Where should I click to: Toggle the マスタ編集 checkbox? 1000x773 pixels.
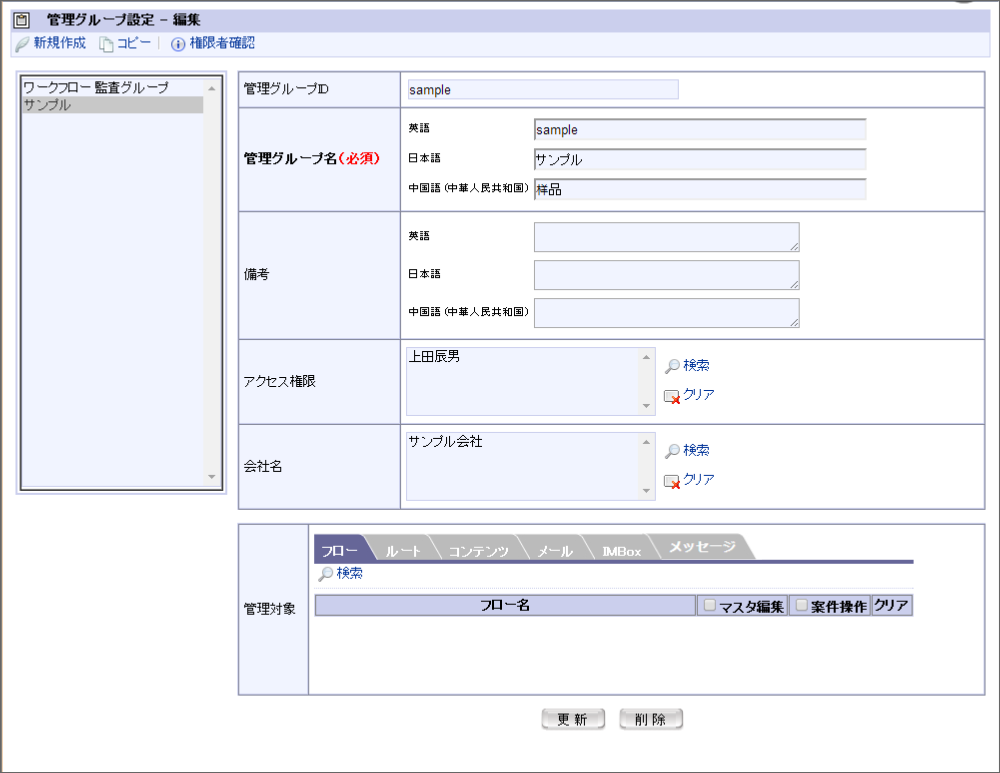click(710, 605)
